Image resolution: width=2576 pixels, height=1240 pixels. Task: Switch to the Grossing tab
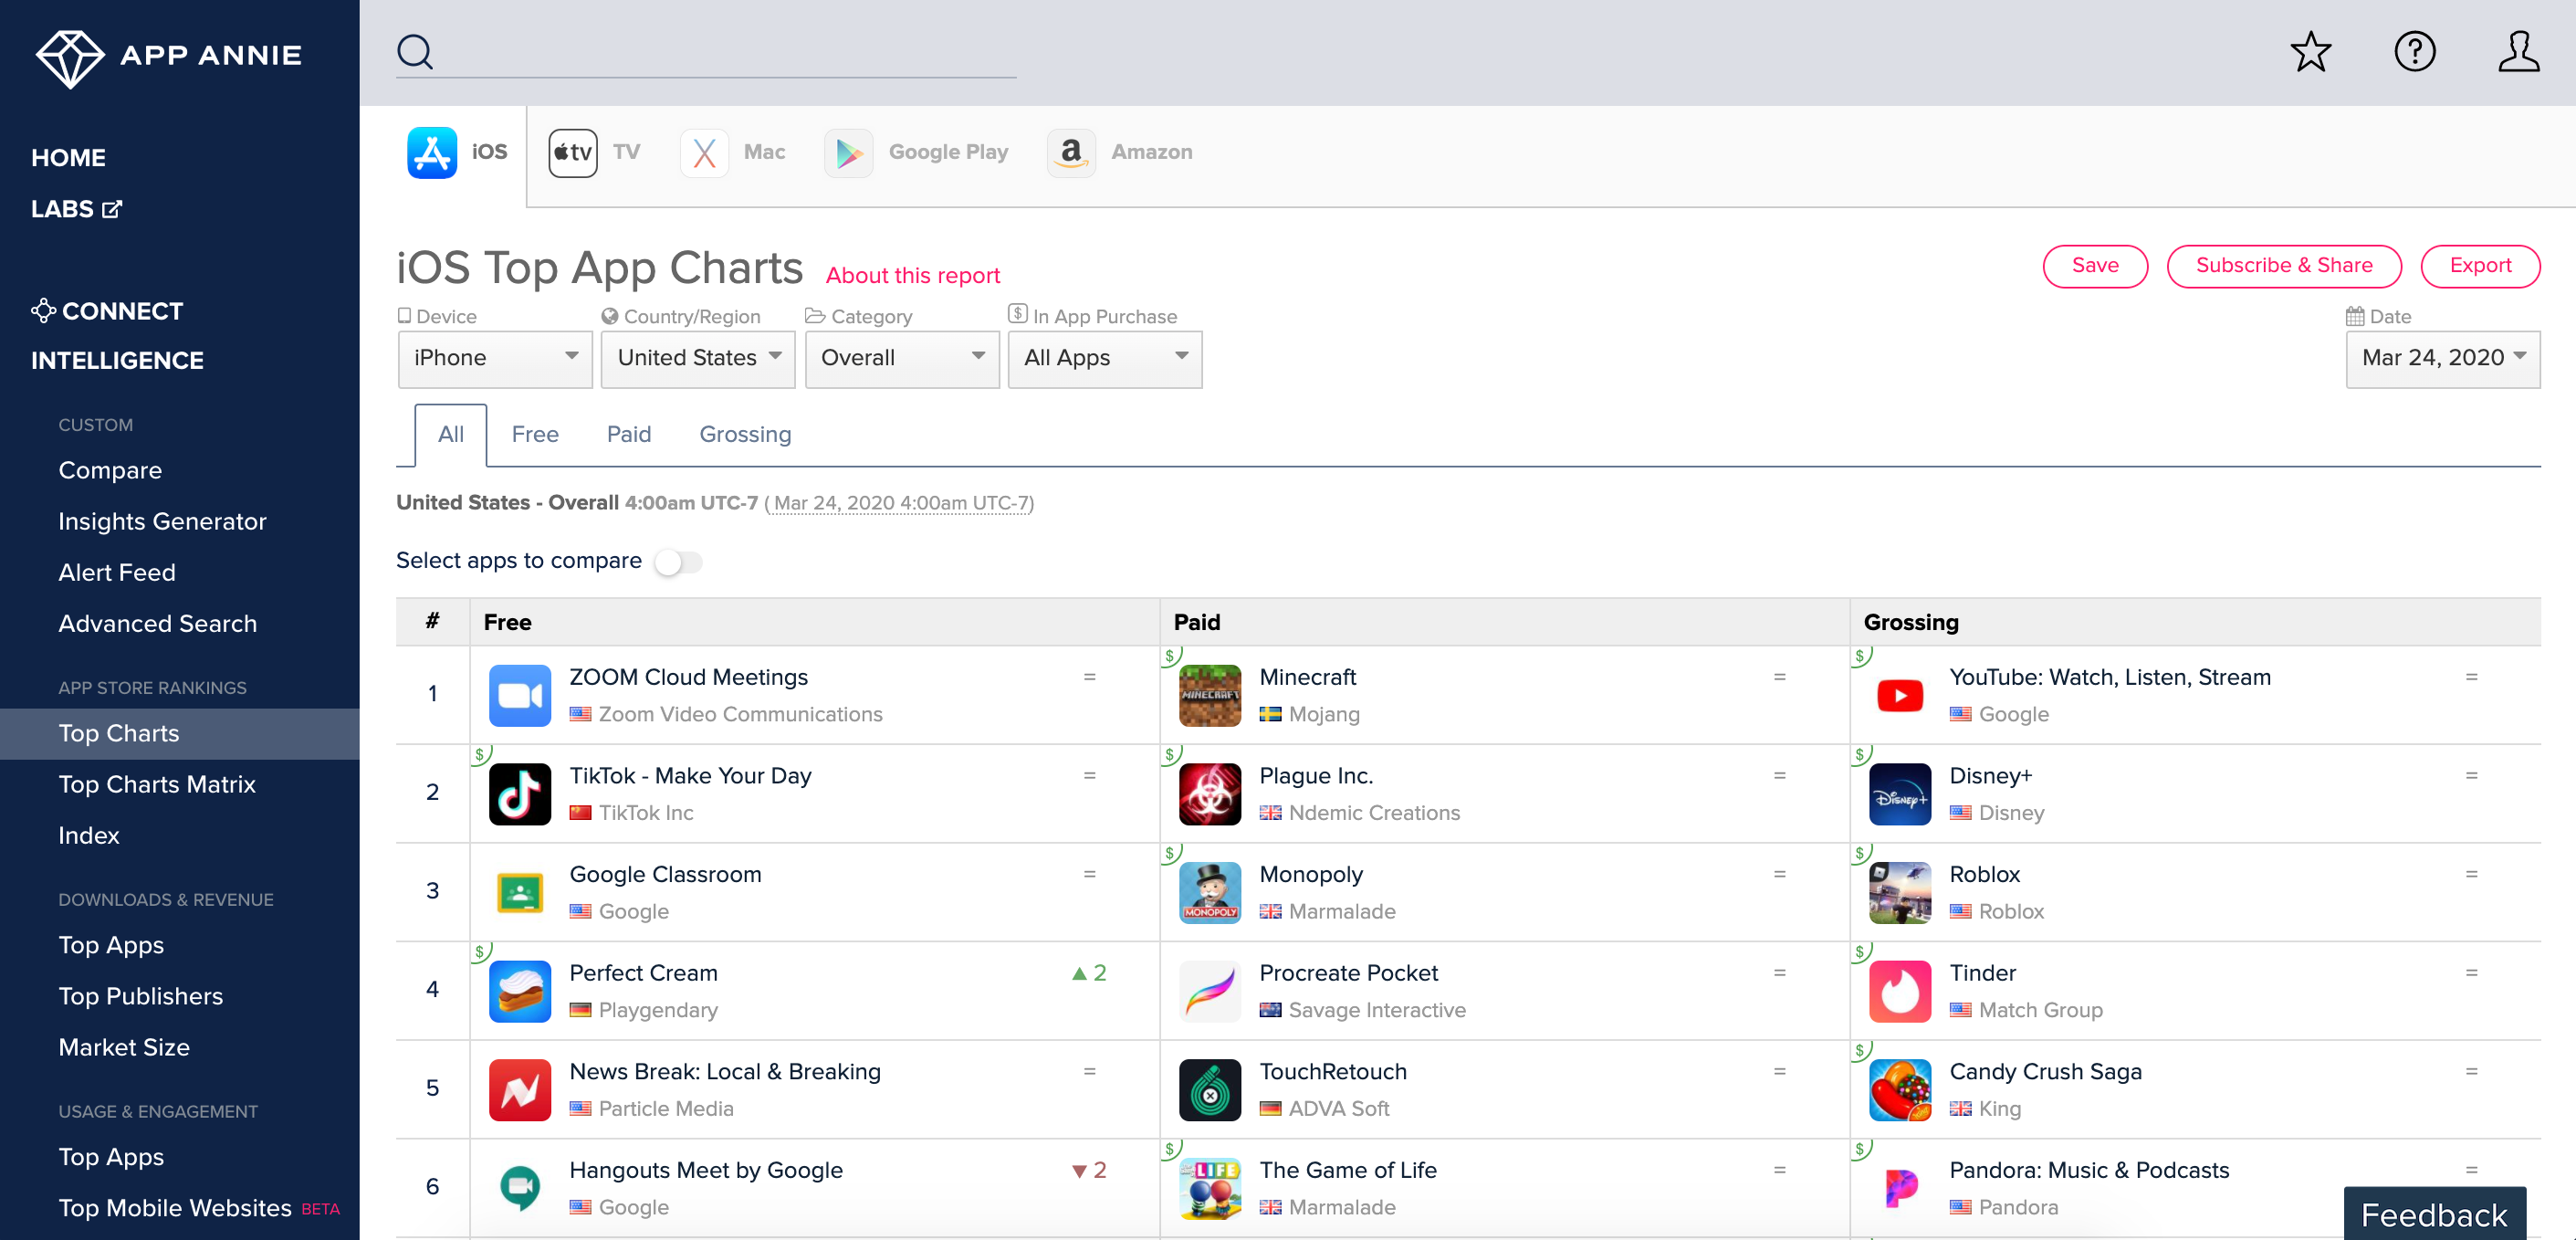744,434
